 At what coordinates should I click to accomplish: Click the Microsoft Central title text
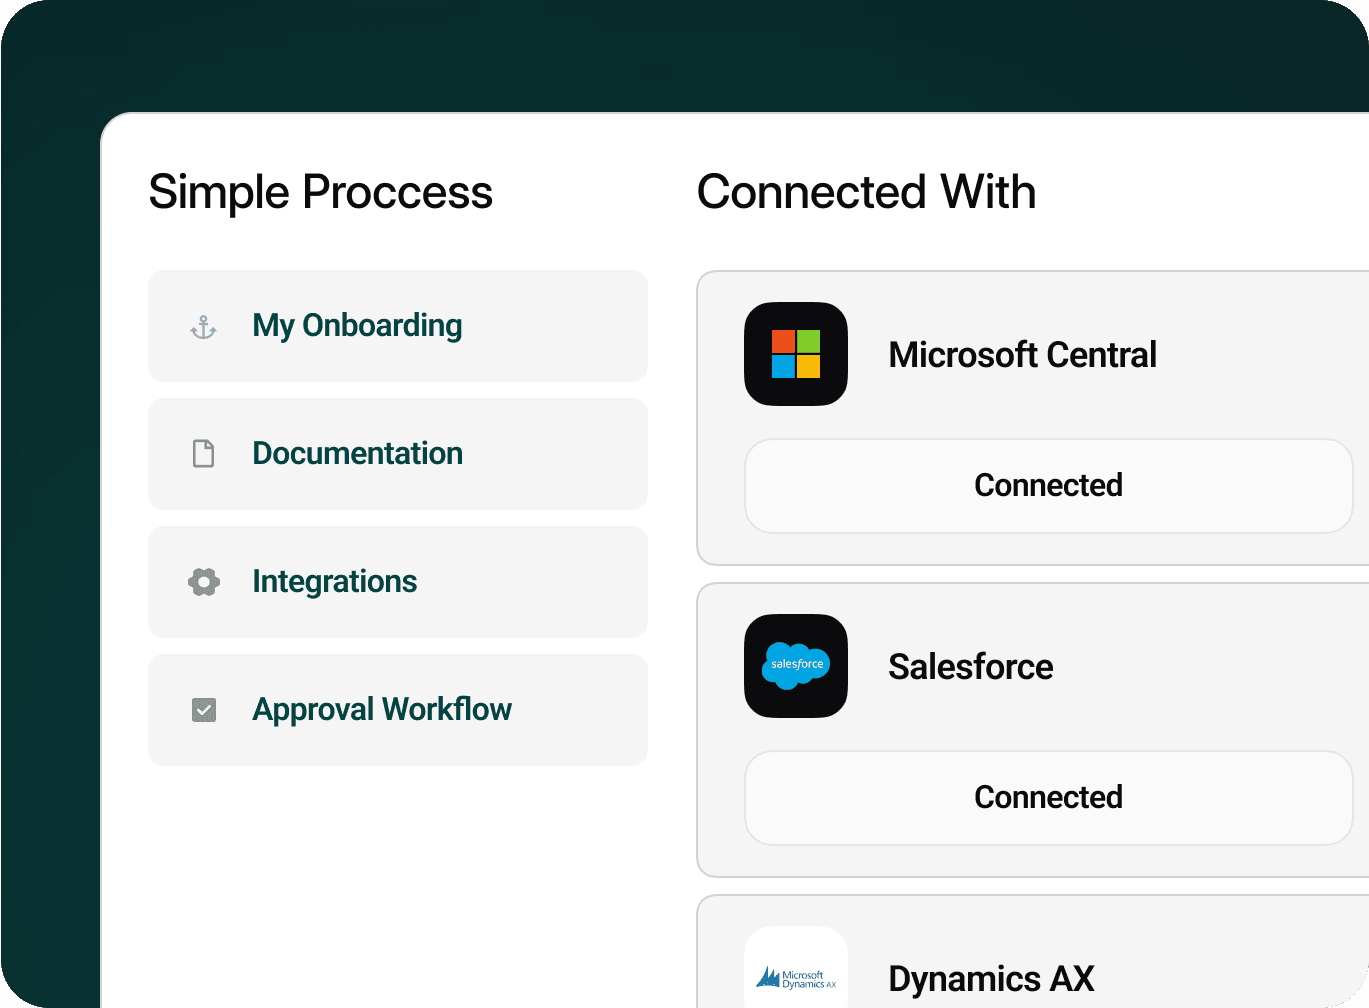click(x=1023, y=355)
